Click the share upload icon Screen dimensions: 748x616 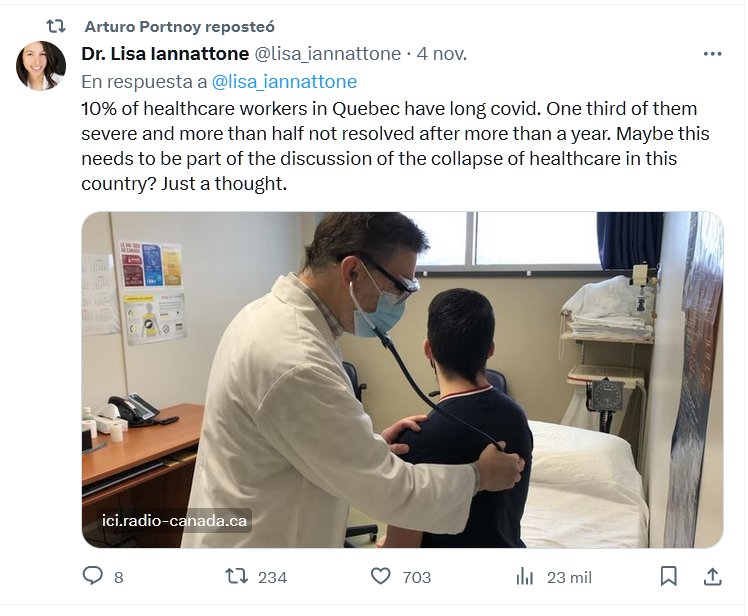[712, 576]
